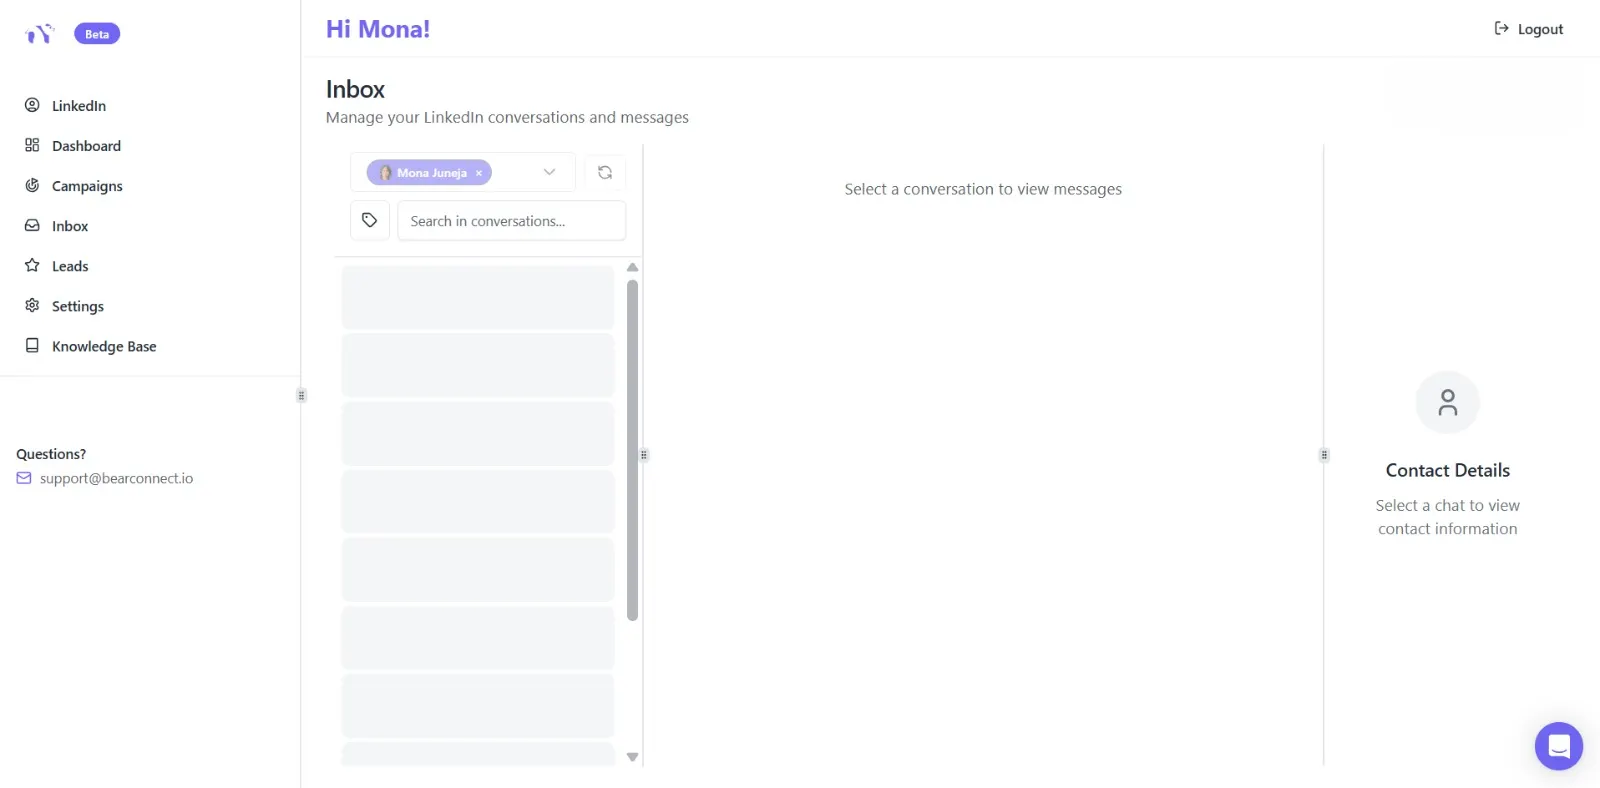The image size is (1600, 788).
Task: Remove Mona Juneja account chip
Action: pyautogui.click(x=479, y=173)
